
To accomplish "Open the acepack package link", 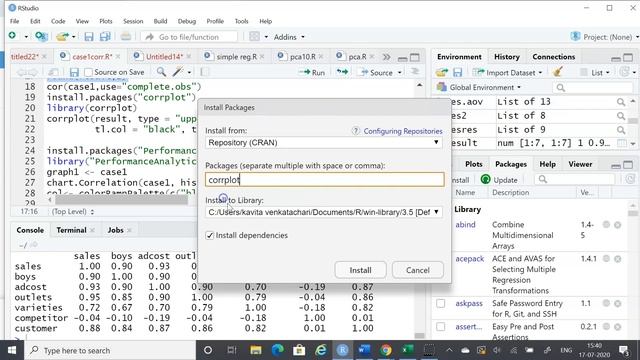I will (x=469, y=258).
